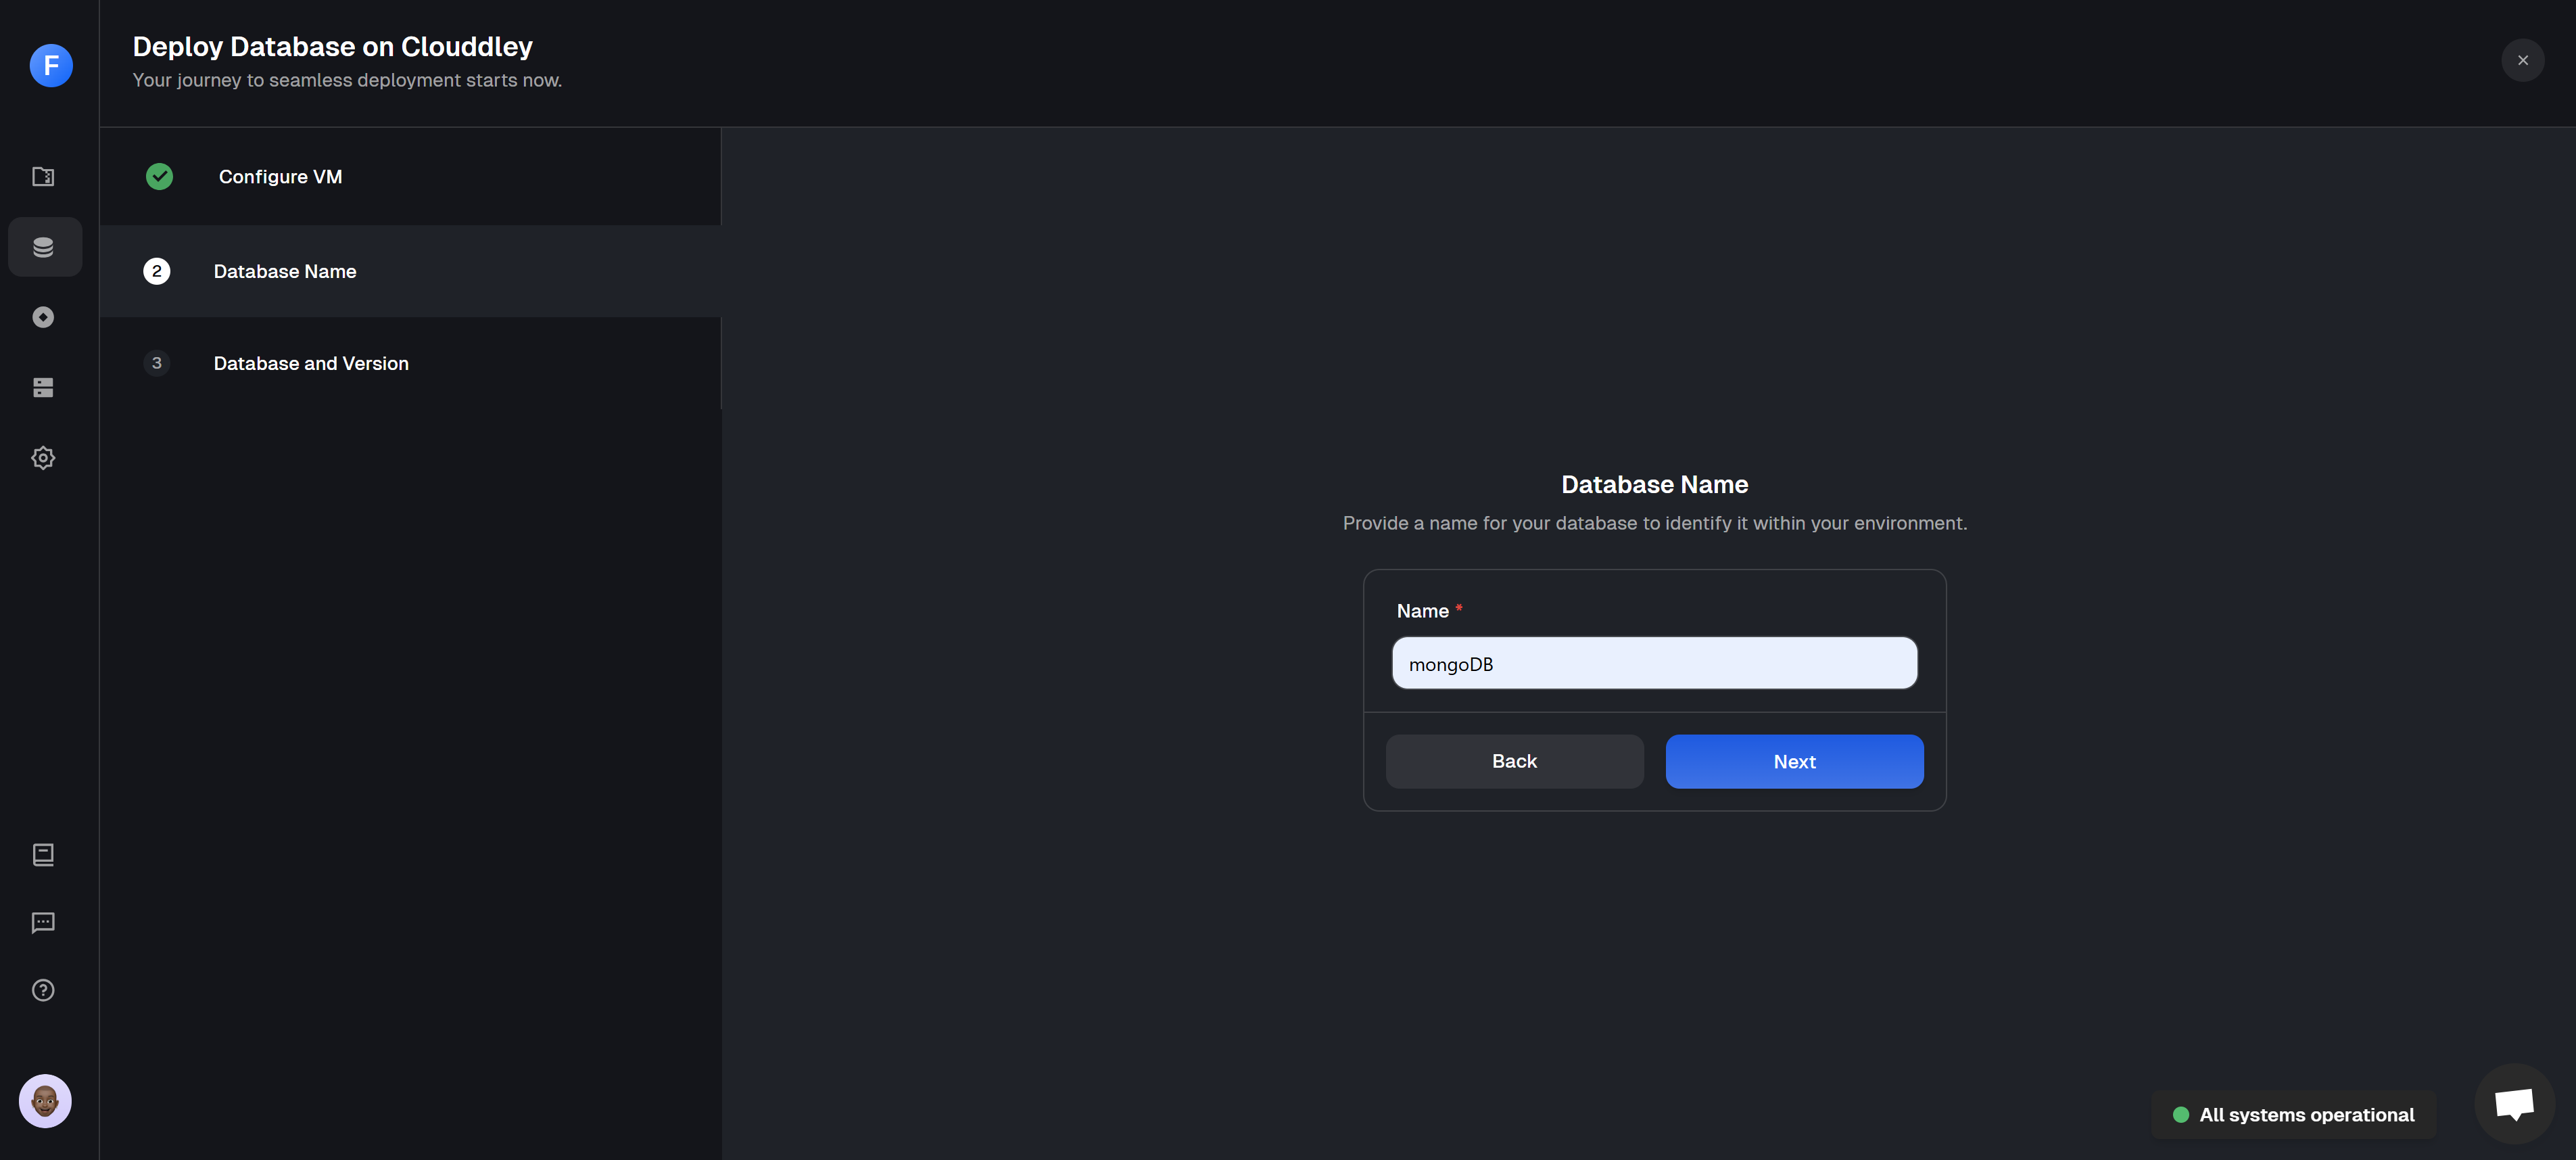The image size is (2576, 1160).
Task: Close the deploy database wizard
Action: [x=2522, y=61]
